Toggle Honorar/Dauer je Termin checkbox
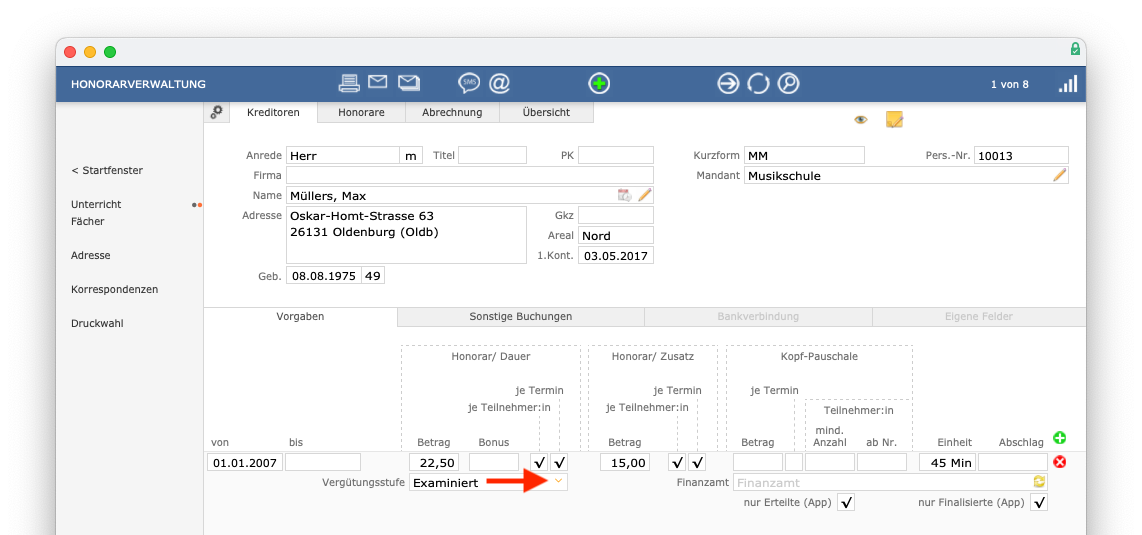Image resolution: width=1142 pixels, height=535 pixels. pos(559,462)
